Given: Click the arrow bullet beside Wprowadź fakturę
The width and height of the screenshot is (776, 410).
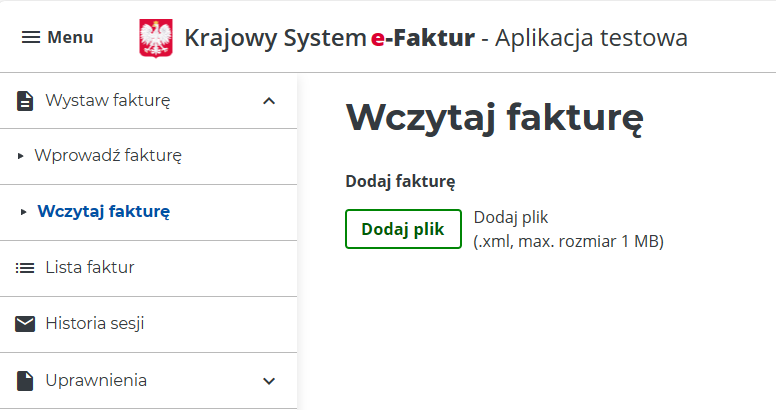Looking at the screenshot, I should [20, 157].
